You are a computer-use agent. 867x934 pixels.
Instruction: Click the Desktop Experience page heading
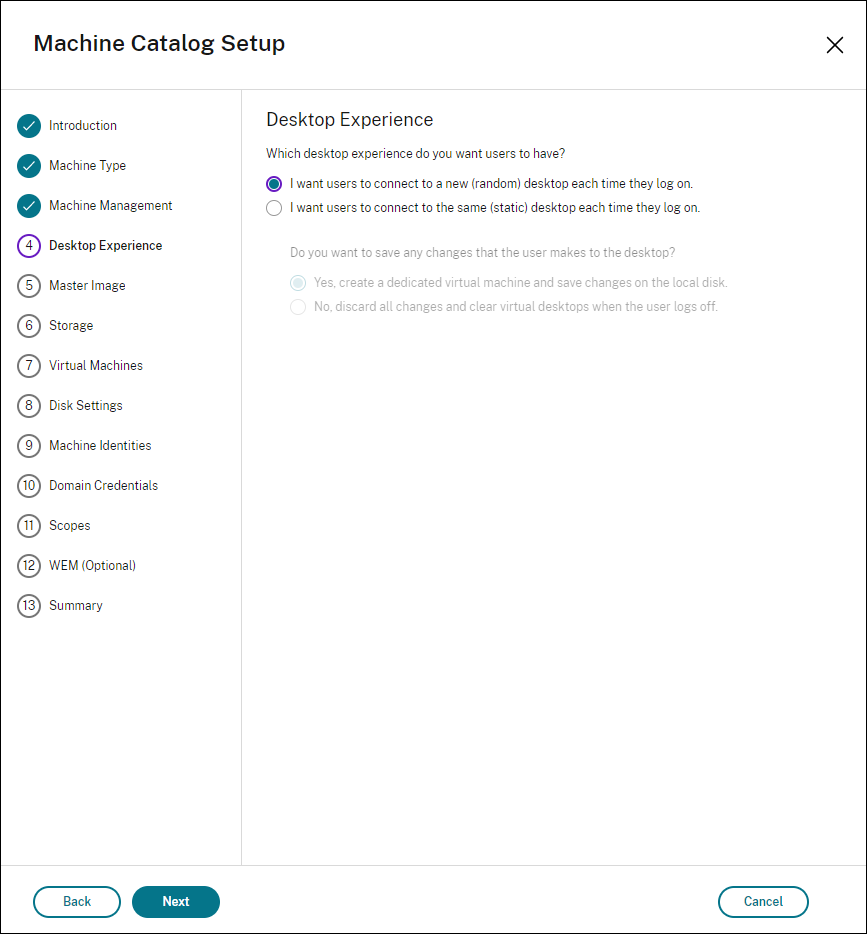pyautogui.click(x=350, y=120)
